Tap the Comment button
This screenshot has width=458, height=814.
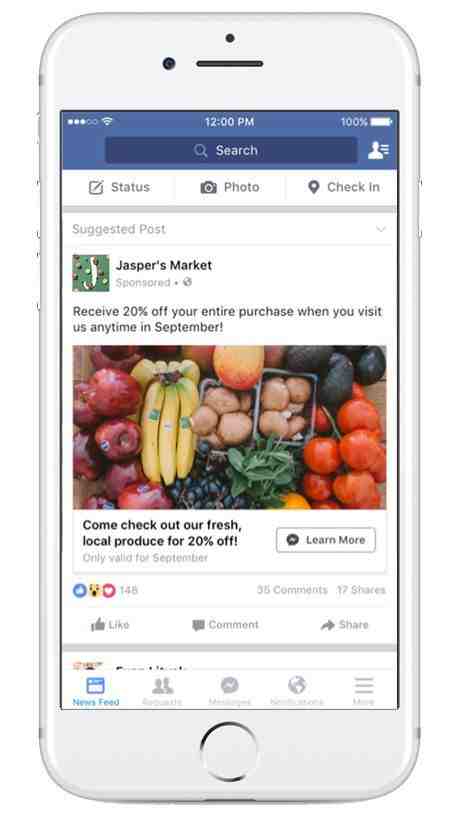coord(225,625)
